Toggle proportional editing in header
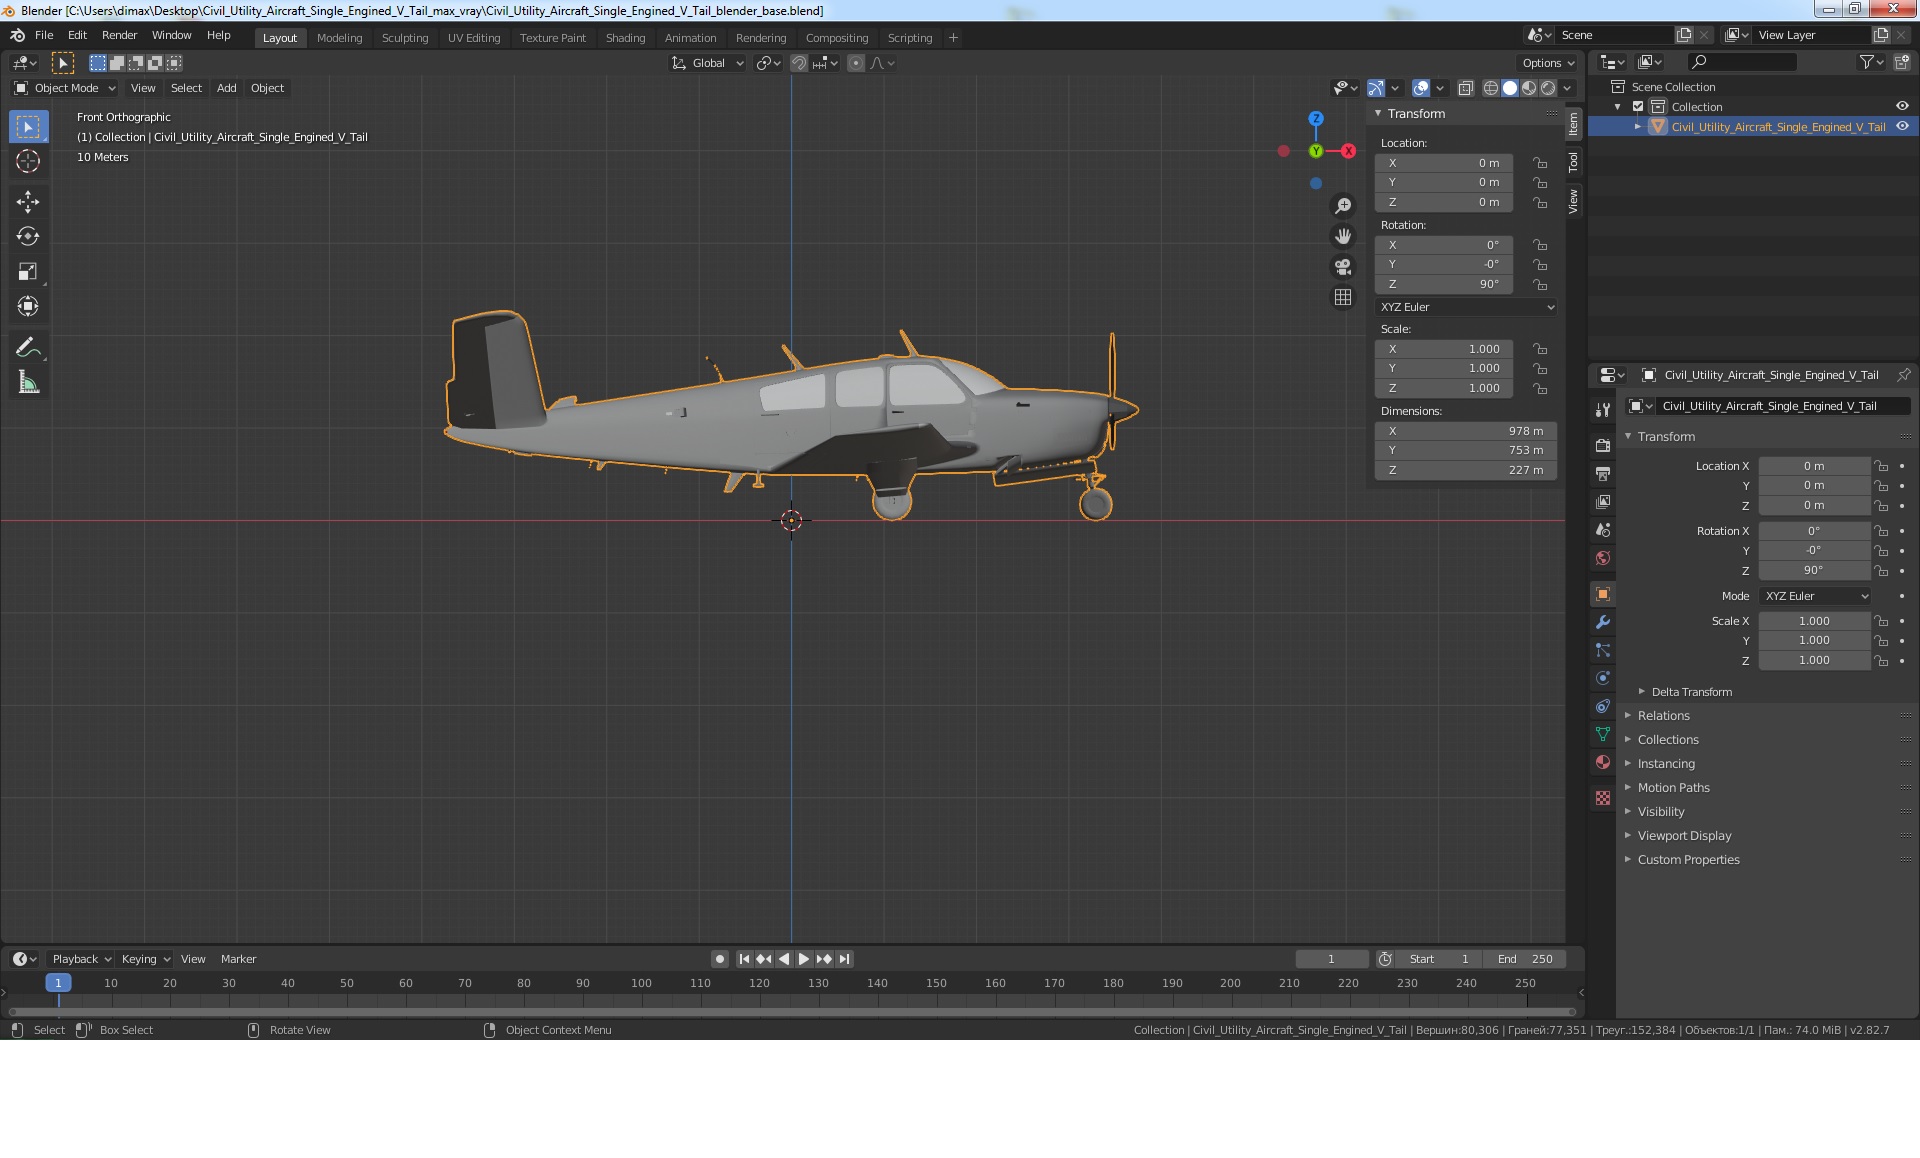 pyautogui.click(x=856, y=63)
